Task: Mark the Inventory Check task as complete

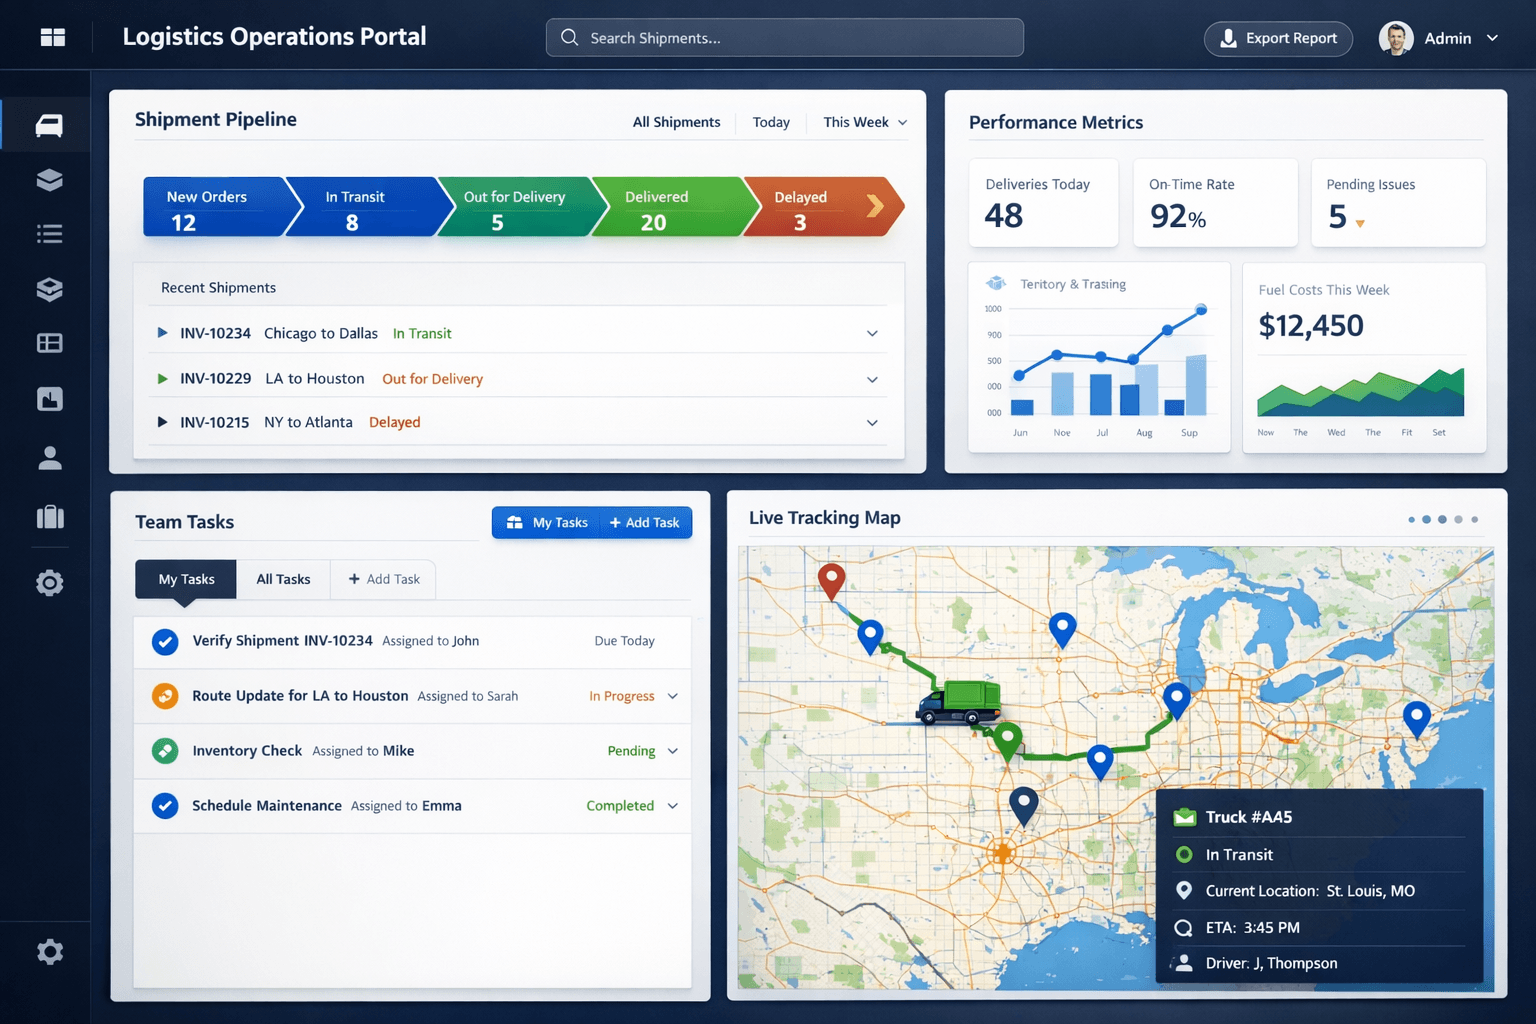Action: click(165, 751)
